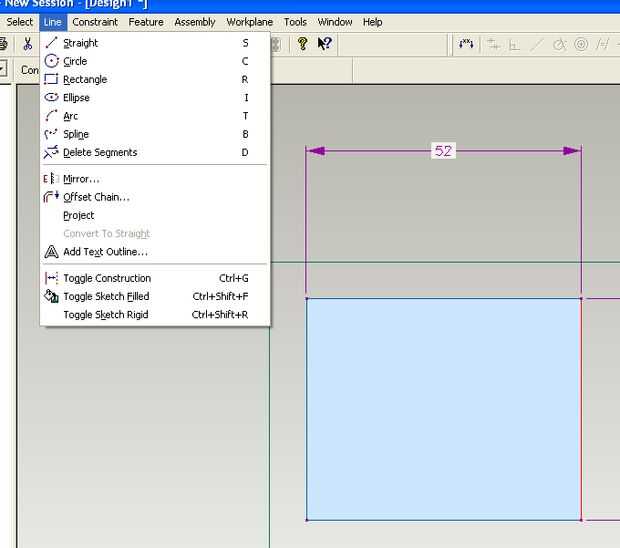Click the Toggle Sketch Filled bucket icon
Screen dimensions: 620x548
tap(51, 296)
